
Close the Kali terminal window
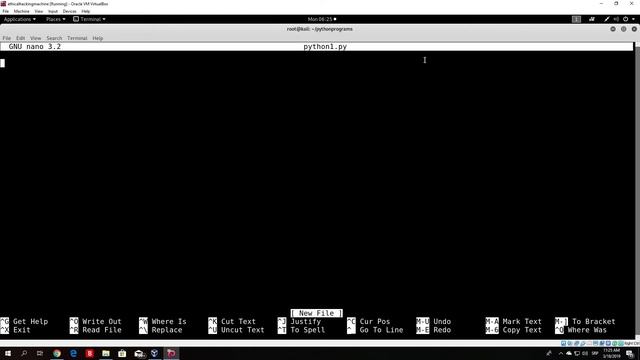[634, 29]
